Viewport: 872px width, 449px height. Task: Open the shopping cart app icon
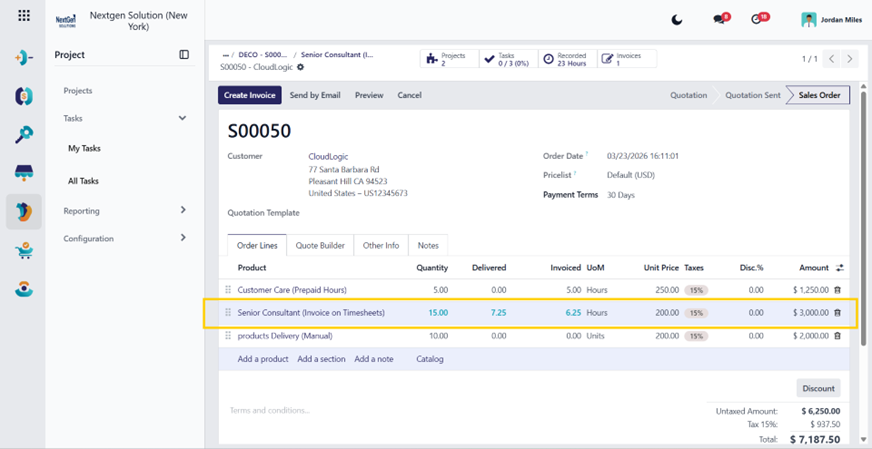pyautogui.click(x=24, y=251)
